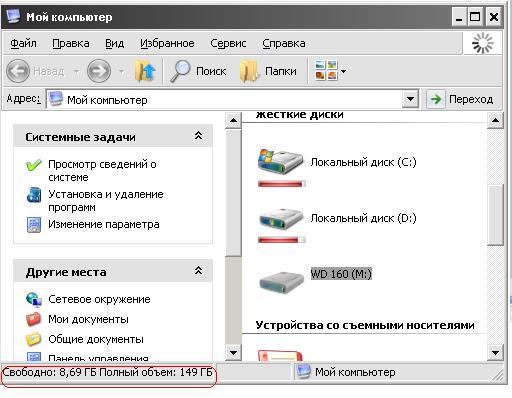Click the right pane scrollbar thumb
The height and width of the screenshot is (398, 512).
[x=495, y=216]
